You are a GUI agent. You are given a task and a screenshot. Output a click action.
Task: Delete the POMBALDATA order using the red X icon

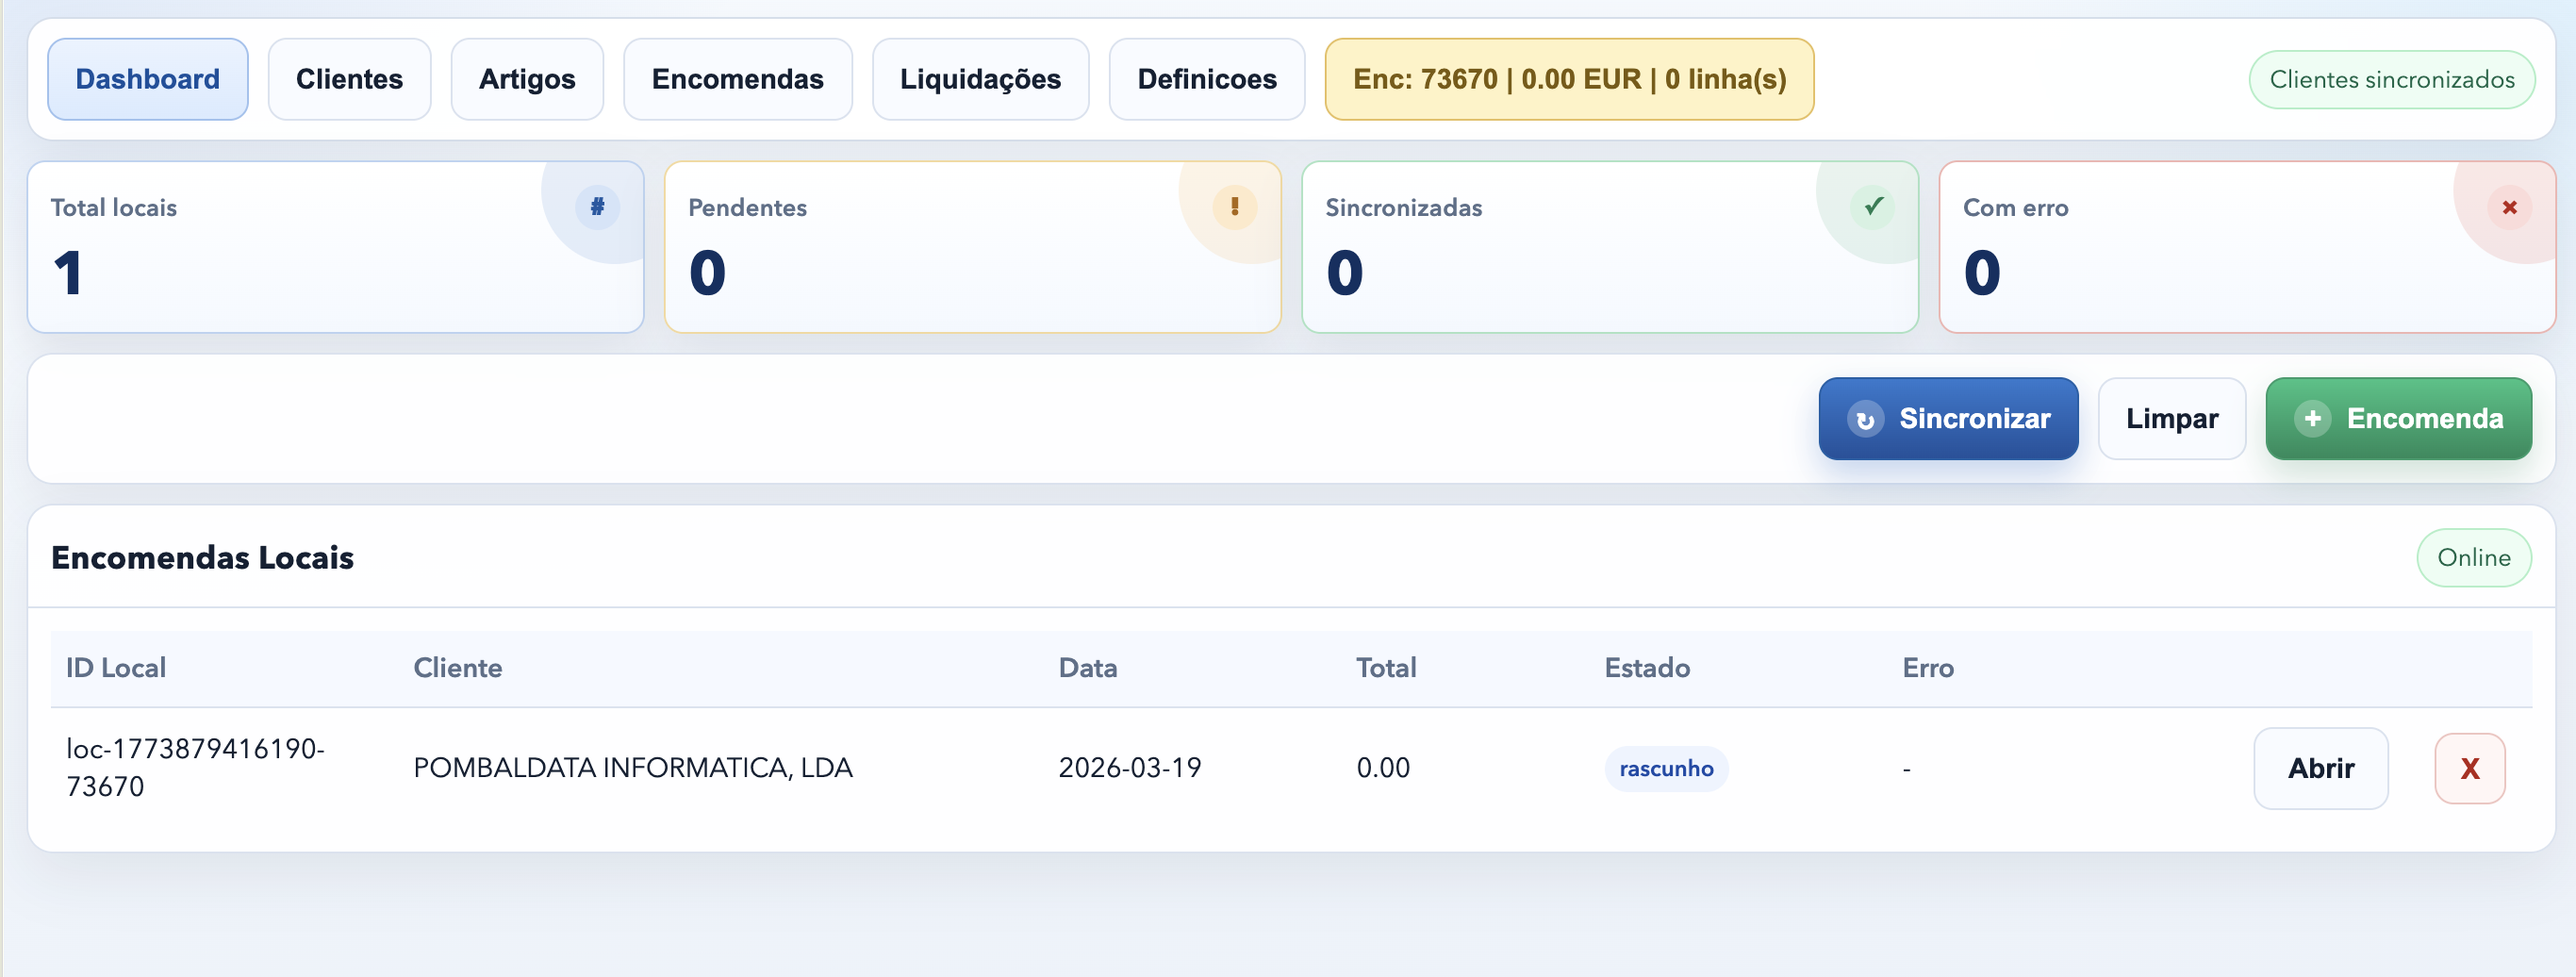[2469, 768]
